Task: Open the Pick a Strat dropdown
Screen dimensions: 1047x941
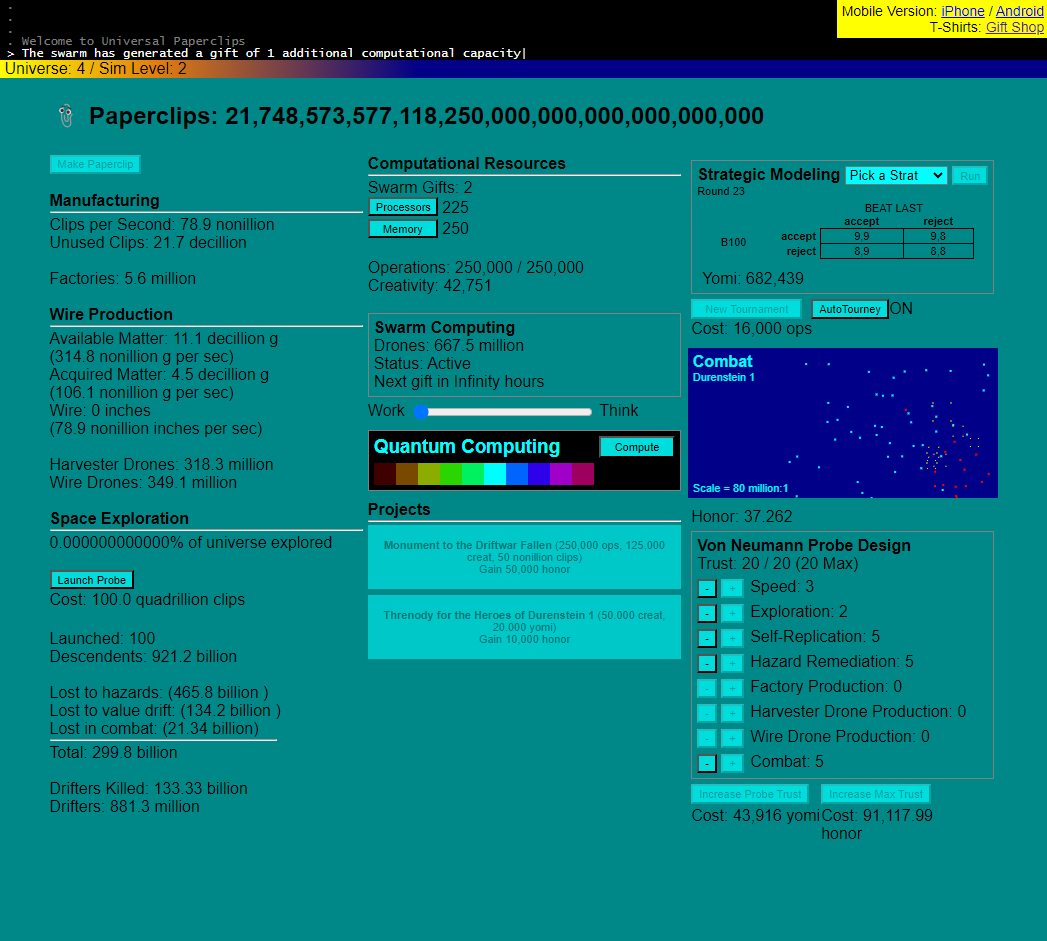Action: 896,176
